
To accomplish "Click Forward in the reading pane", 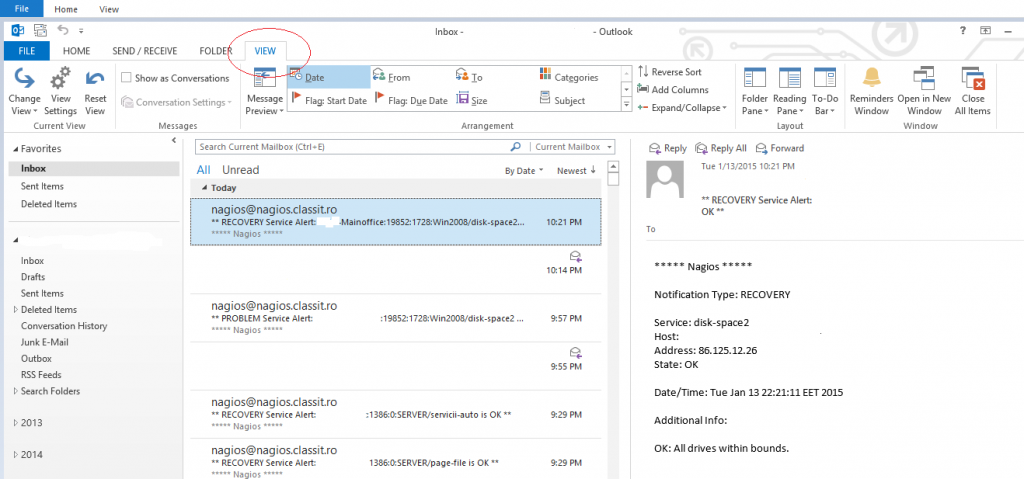I will click(x=780, y=148).
